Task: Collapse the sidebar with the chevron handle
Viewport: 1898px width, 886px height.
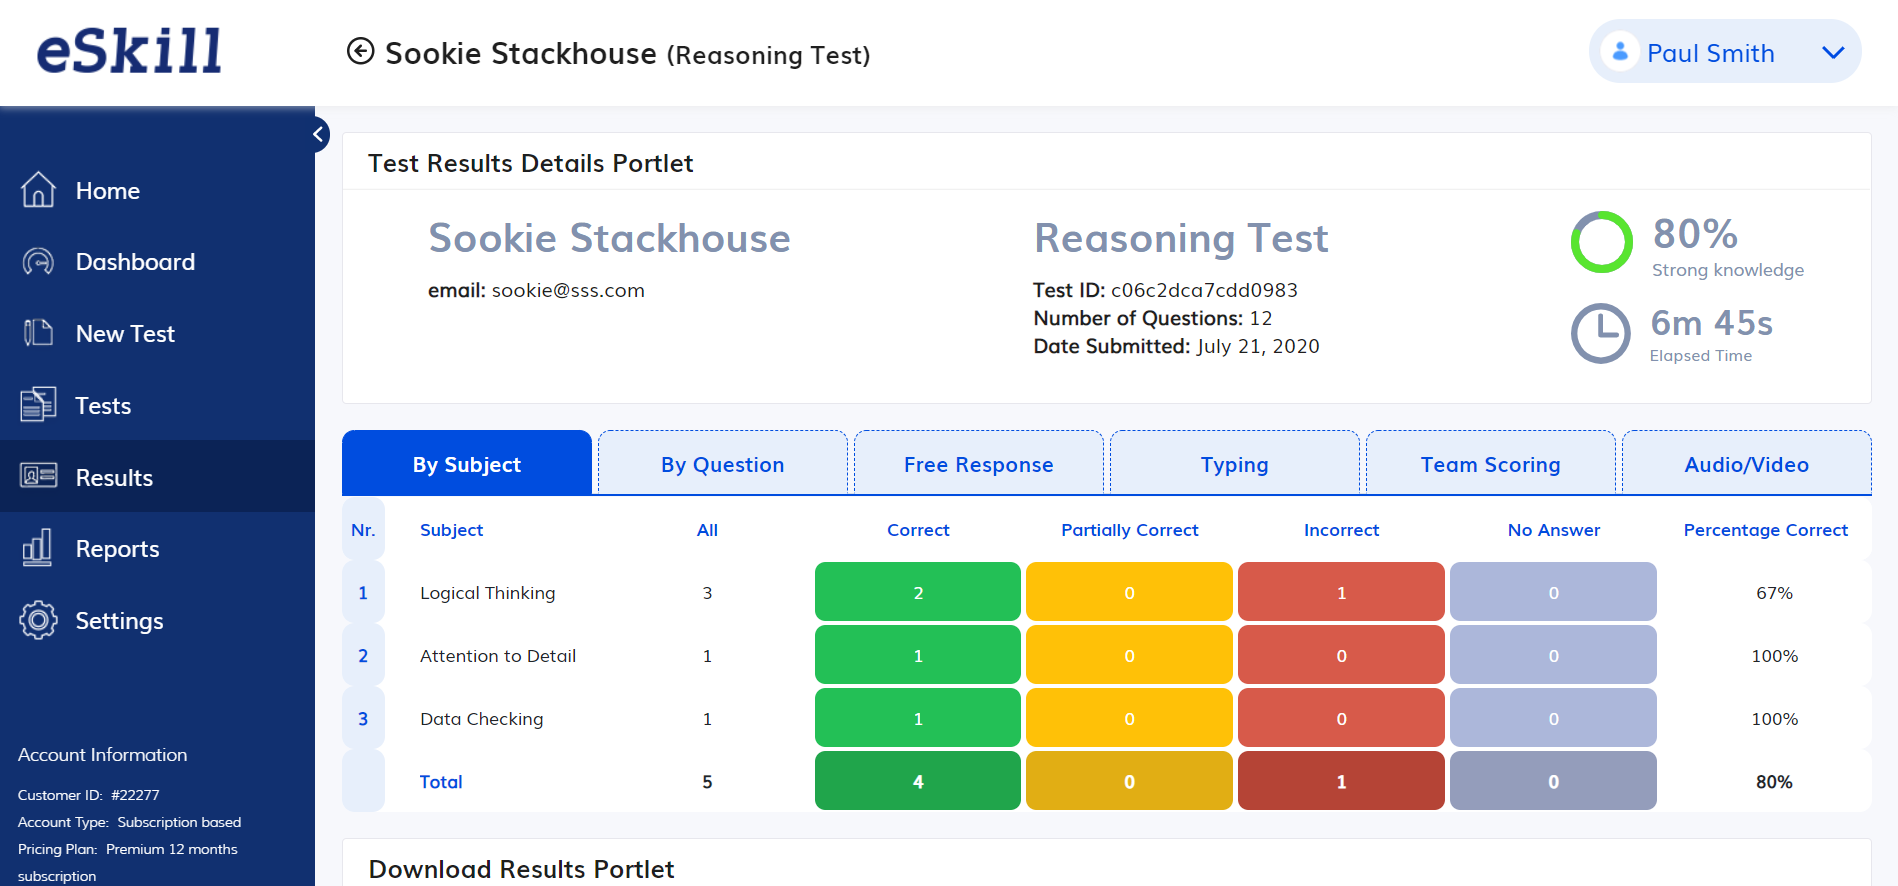Action: (x=318, y=134)
